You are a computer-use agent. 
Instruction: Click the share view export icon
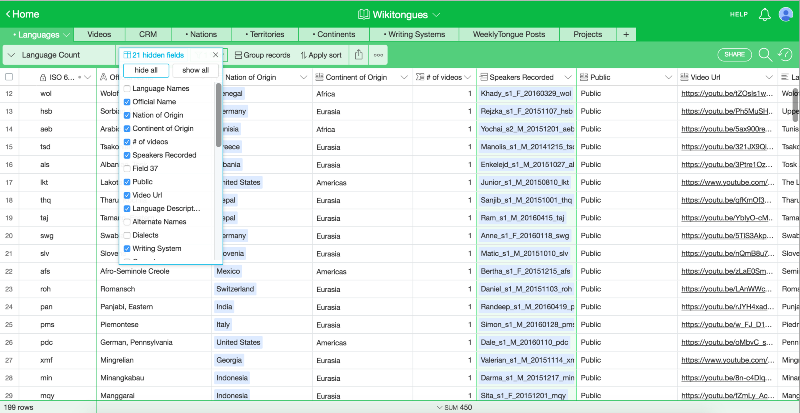359,55
